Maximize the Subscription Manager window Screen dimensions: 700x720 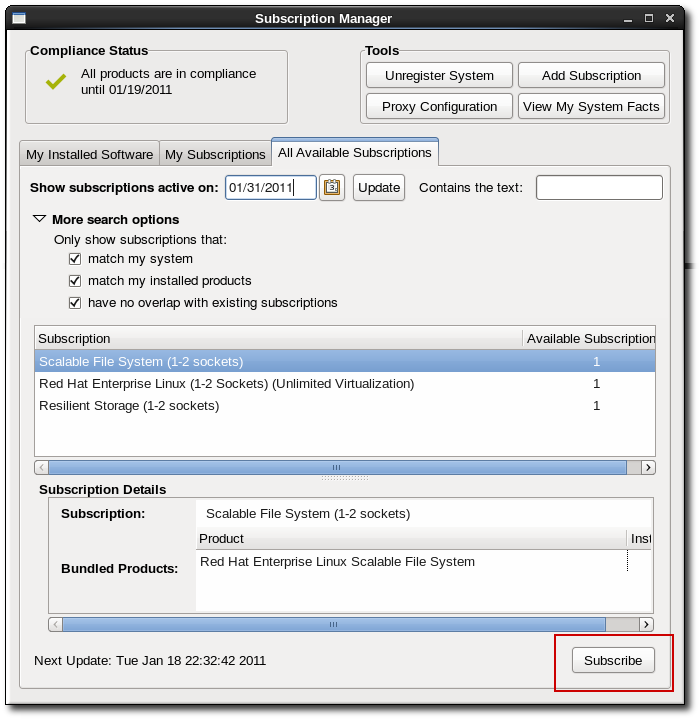pyautogui.click(x=649, y=18)
